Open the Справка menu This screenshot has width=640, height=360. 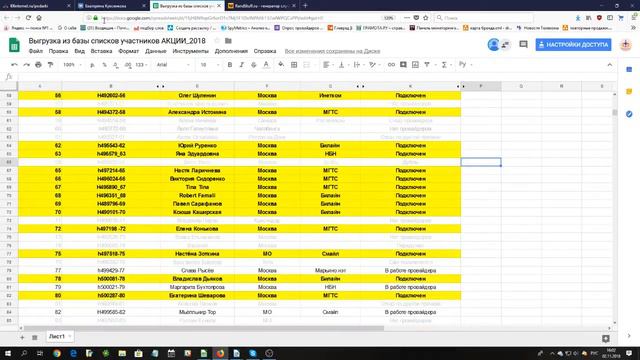click(265, 51)
